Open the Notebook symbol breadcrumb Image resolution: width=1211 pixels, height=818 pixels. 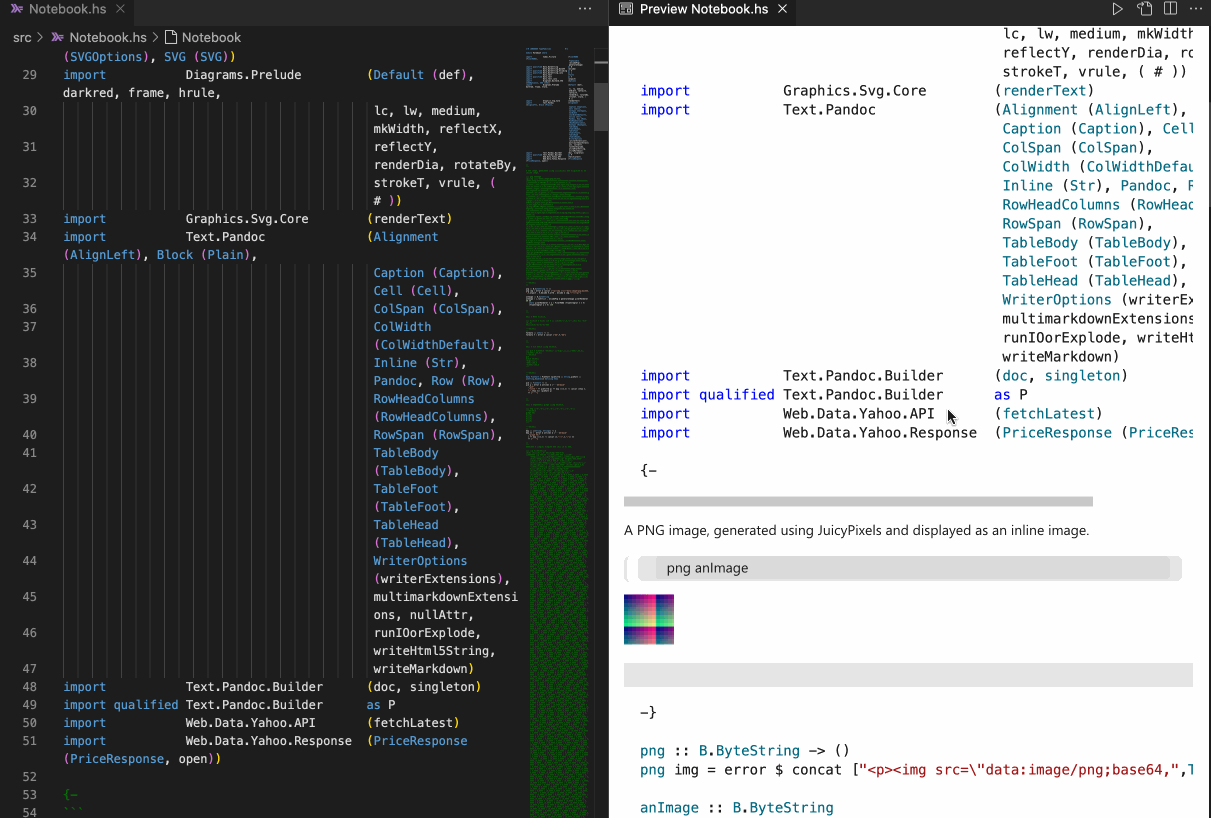tap(211, 37)
